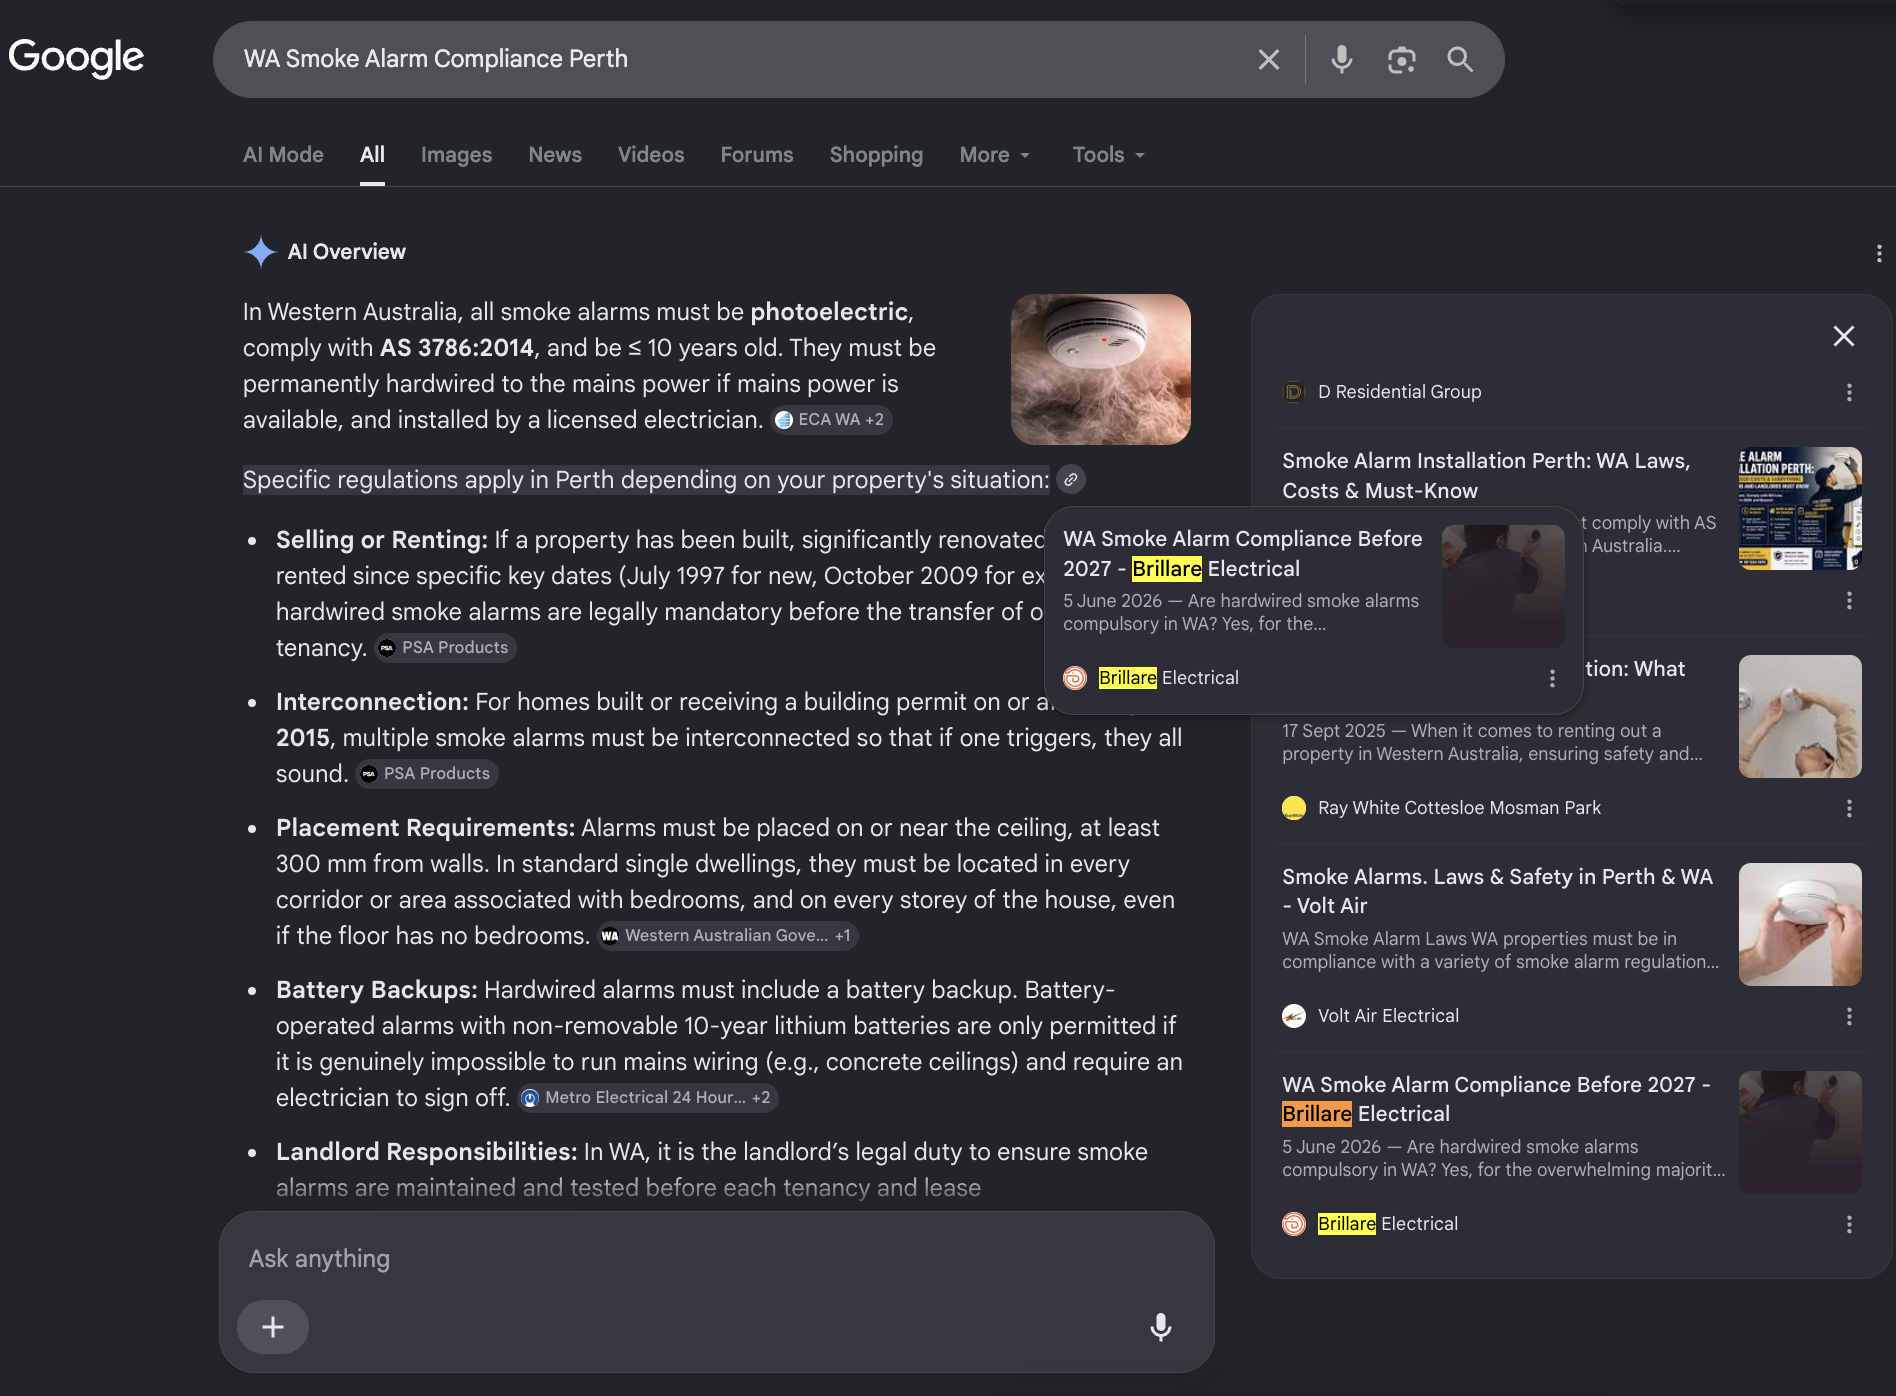Open Smoke Alarm Installation Perth article

1486,476
